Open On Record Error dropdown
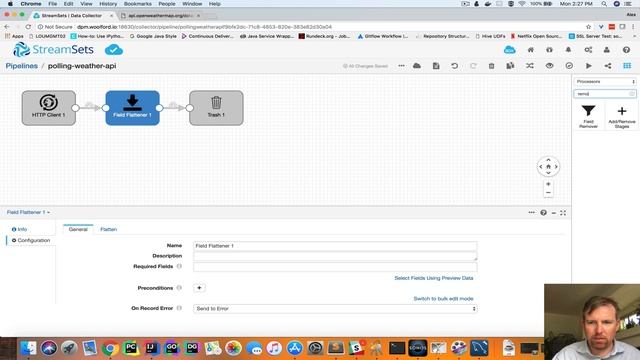 pos(335,309)
